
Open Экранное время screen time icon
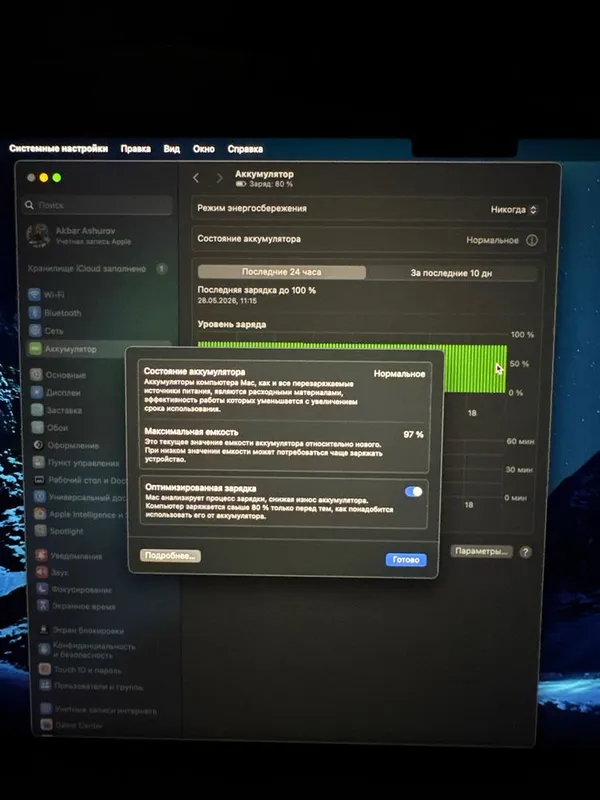click(x=43, y=606)
